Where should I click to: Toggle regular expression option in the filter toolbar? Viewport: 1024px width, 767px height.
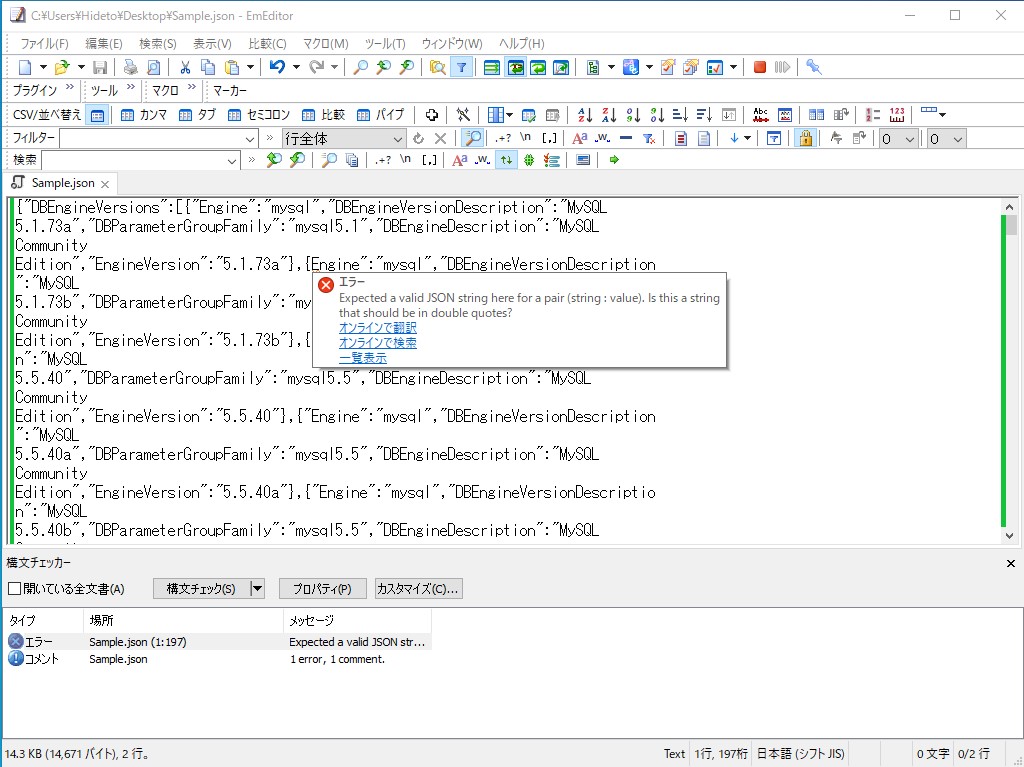point(503,139)
